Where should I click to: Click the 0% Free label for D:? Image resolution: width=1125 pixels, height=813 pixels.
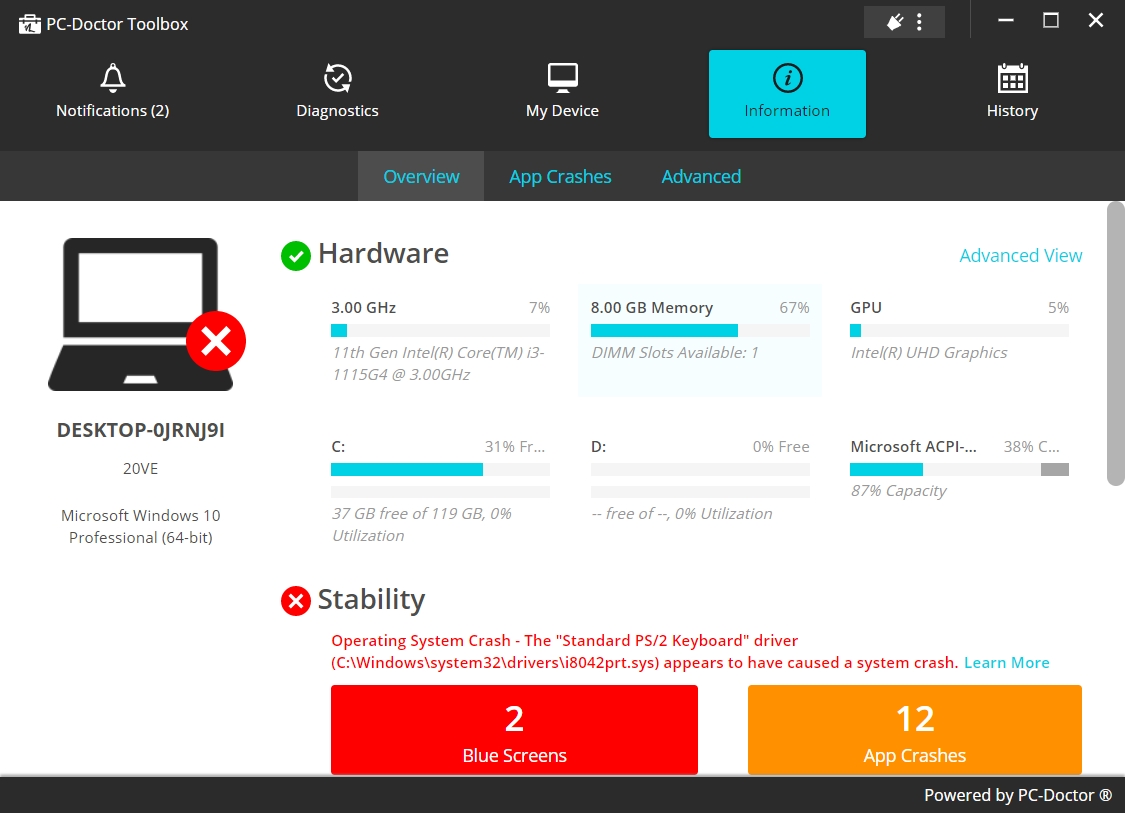pos(781,447)
